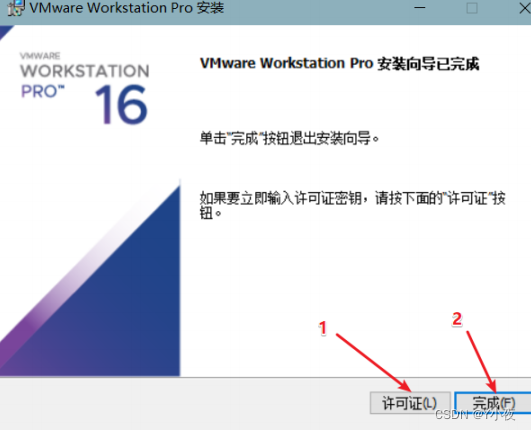The height and width of the screenshot is (430, 531).
Task: Close the VMware Workstation Pro installer
Action: tap(525, 8)
